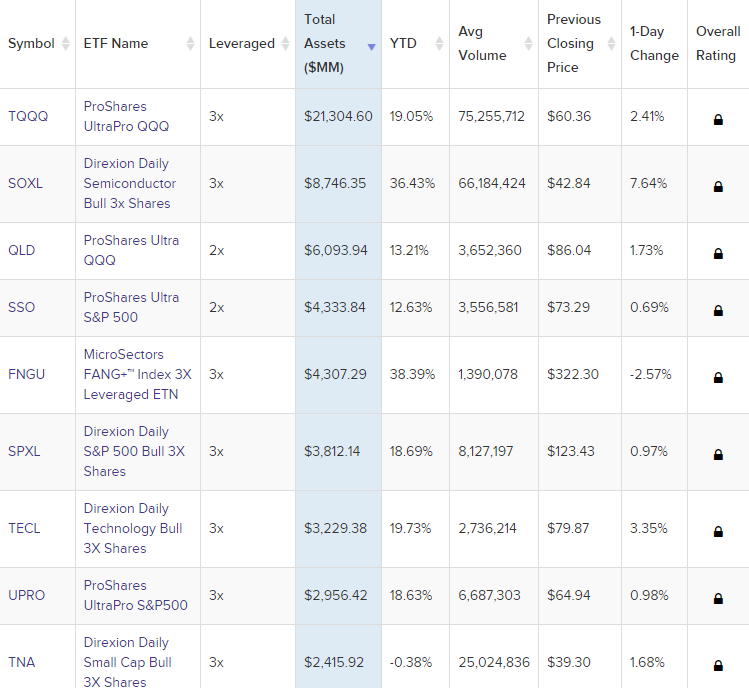Select the 12.63% YTD value
This screenshot has height=688, width=749.
coord(411,307)
